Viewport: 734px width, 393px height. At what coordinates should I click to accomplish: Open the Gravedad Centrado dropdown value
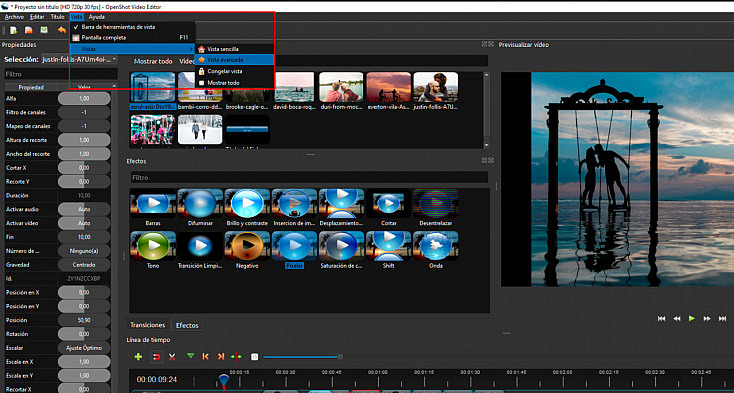(x=84, y=265)
